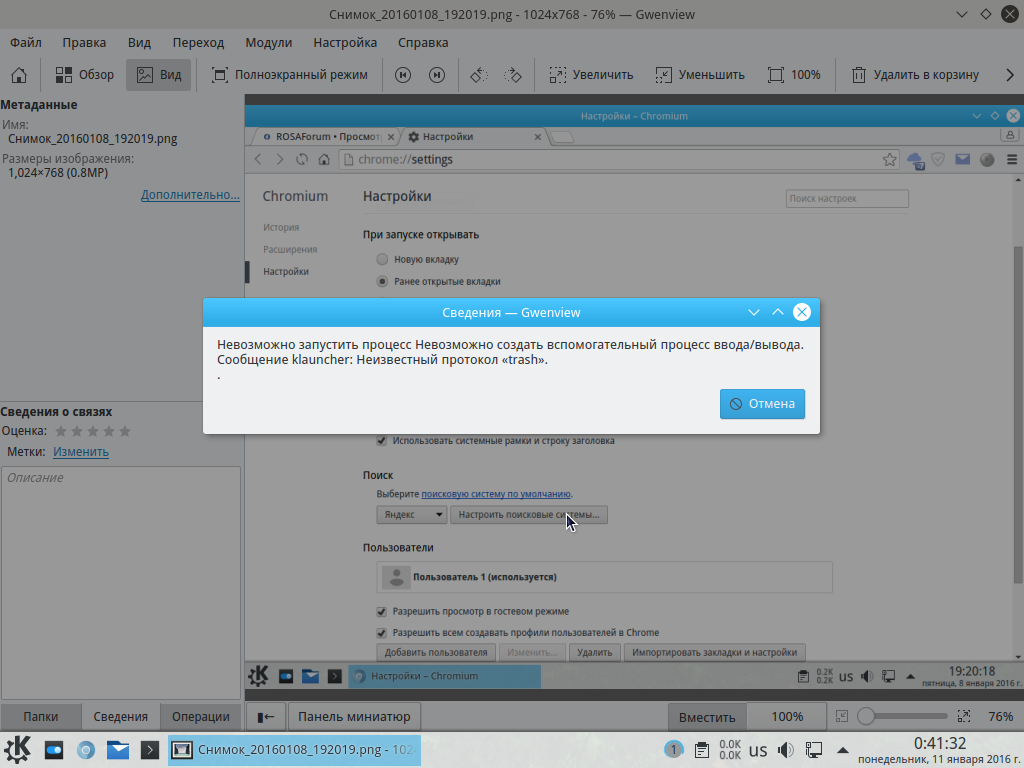This screenshot has width=1024, height=768.
Task: Click the zoom slider handle
Action: tap(866, 716)
